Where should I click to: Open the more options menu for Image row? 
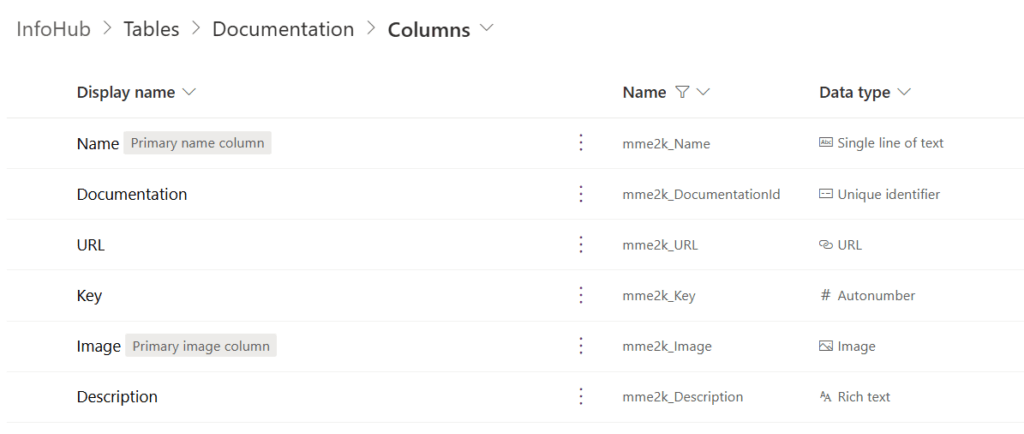[x=581, y=346]
